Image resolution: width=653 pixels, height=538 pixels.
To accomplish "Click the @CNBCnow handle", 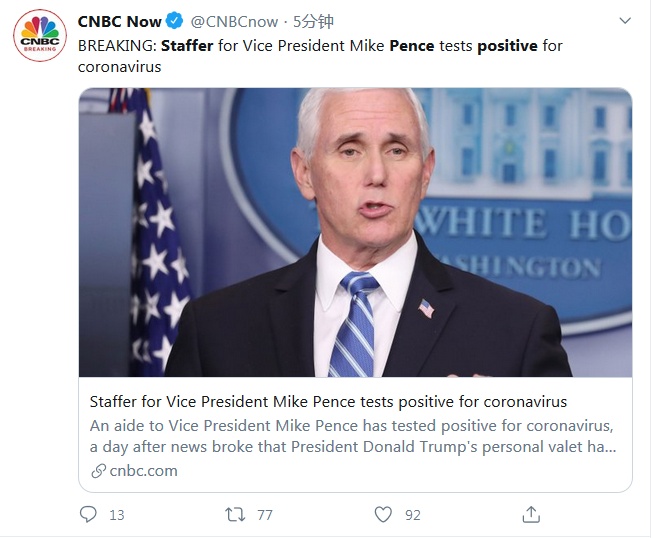I will click(235, 22).
